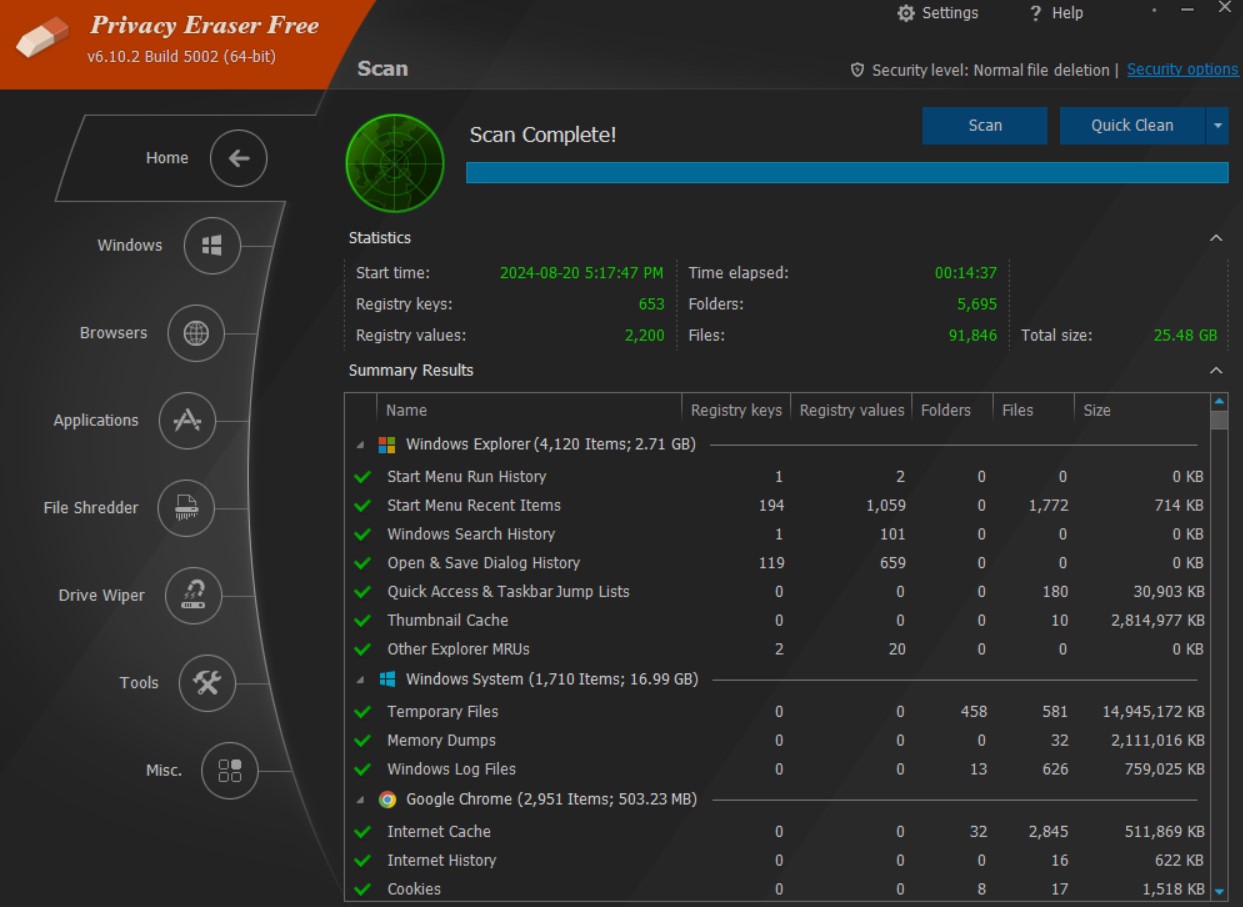Toggle checkmark for Internet Cache
The image size is (1243, 907).
pyautogui.click(x=363, y=832)
